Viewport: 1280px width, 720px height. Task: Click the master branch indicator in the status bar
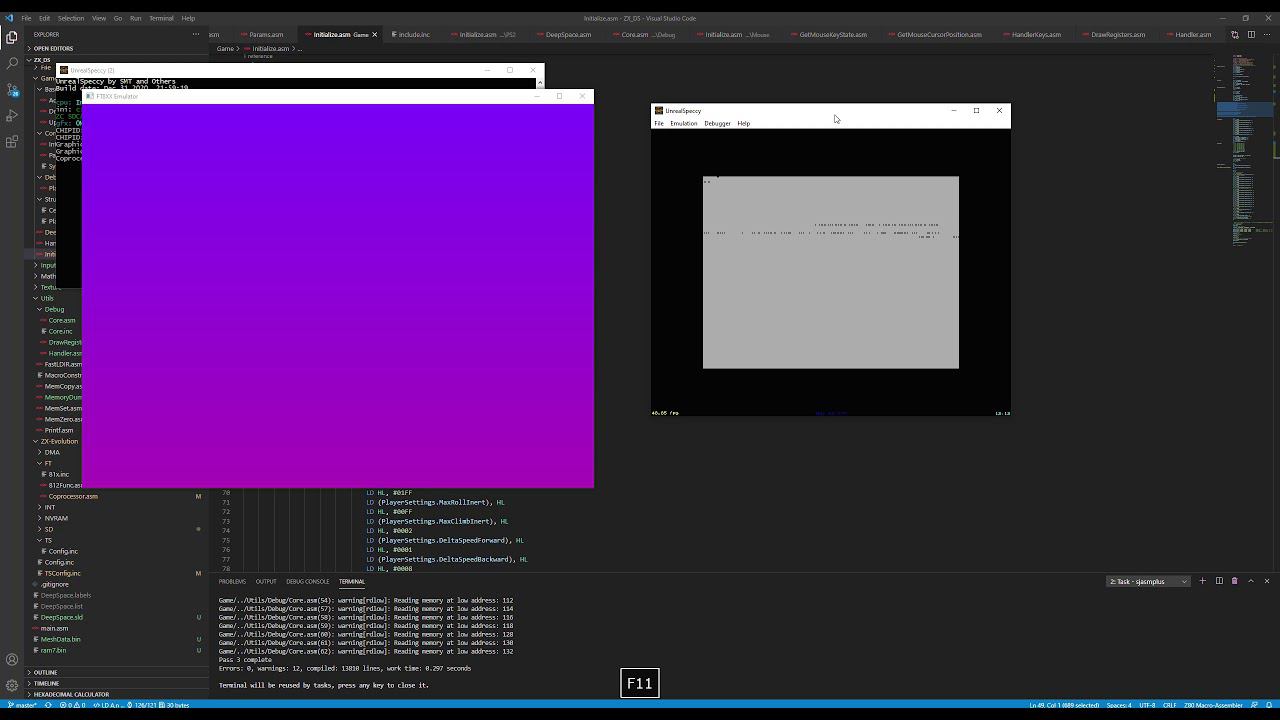point(23,705)
